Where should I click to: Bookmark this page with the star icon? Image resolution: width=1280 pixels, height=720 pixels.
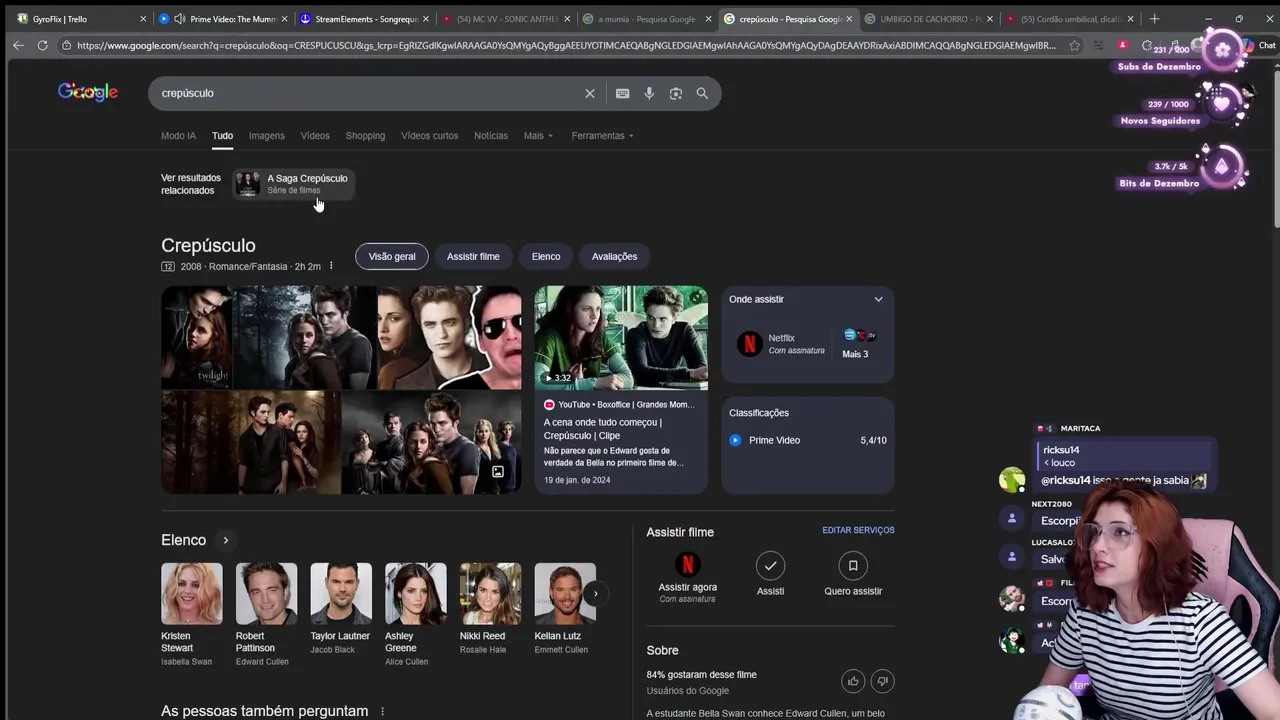click(x=1074, y=45)
